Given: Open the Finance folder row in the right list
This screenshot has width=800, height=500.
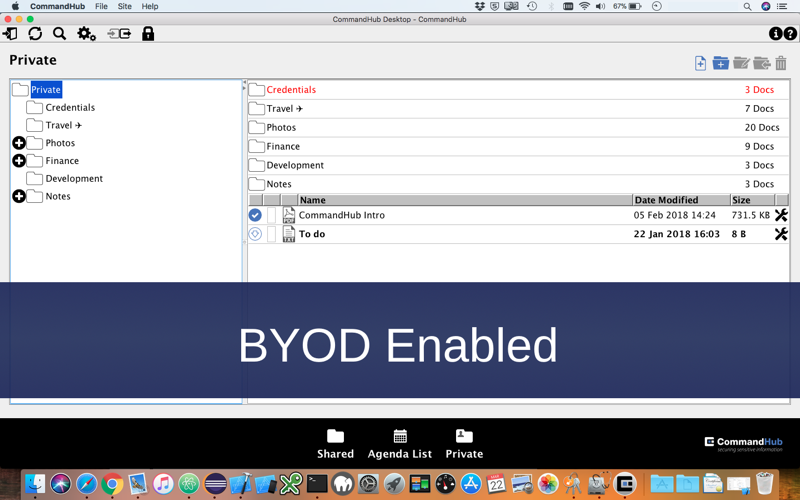Looking at the screenshot, I should coord(518,146).
